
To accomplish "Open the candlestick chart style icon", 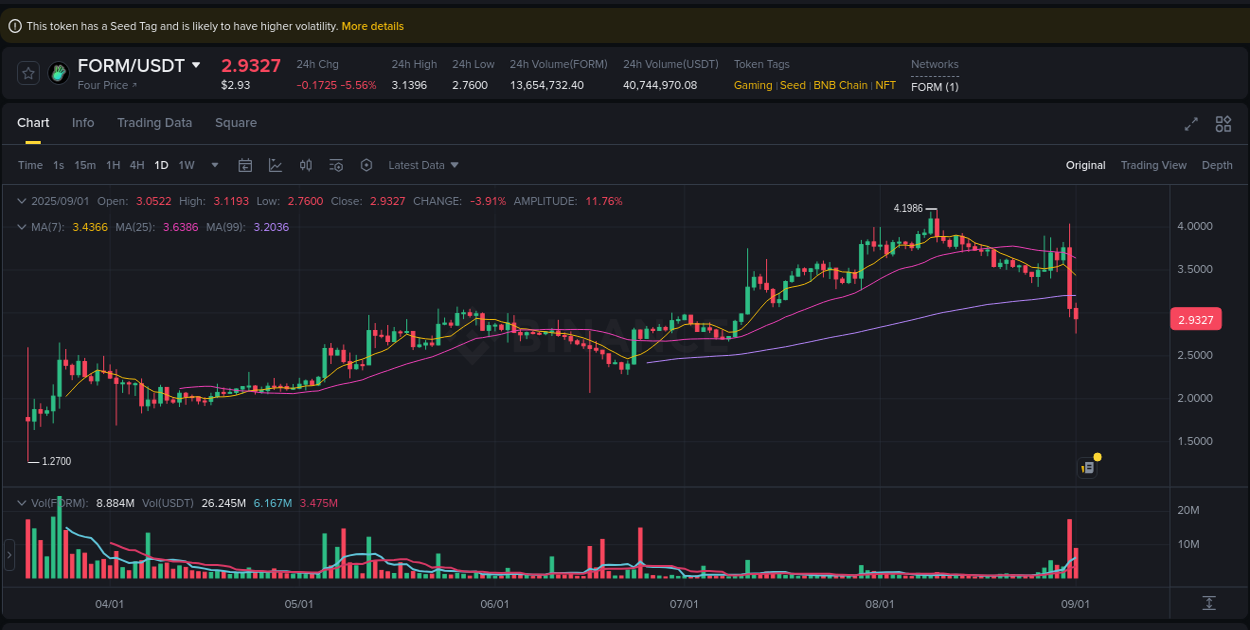I will click(306, 165).
